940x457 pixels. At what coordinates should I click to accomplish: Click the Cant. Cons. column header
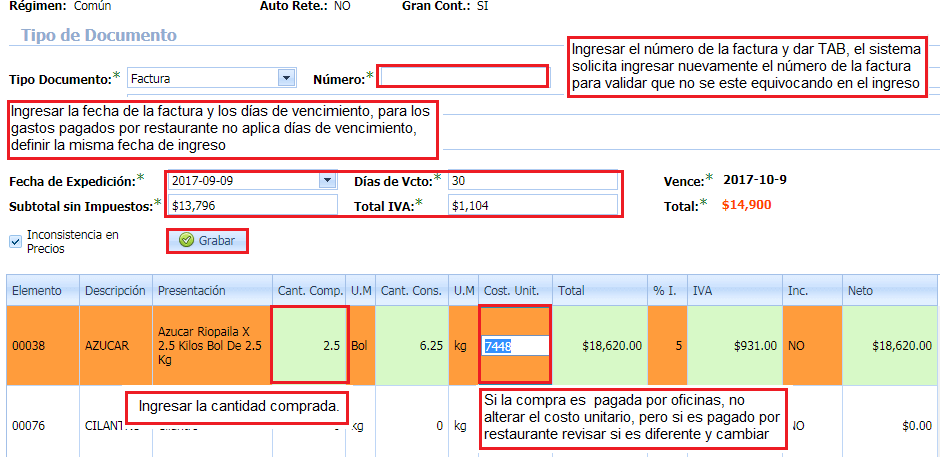point(412,291)
